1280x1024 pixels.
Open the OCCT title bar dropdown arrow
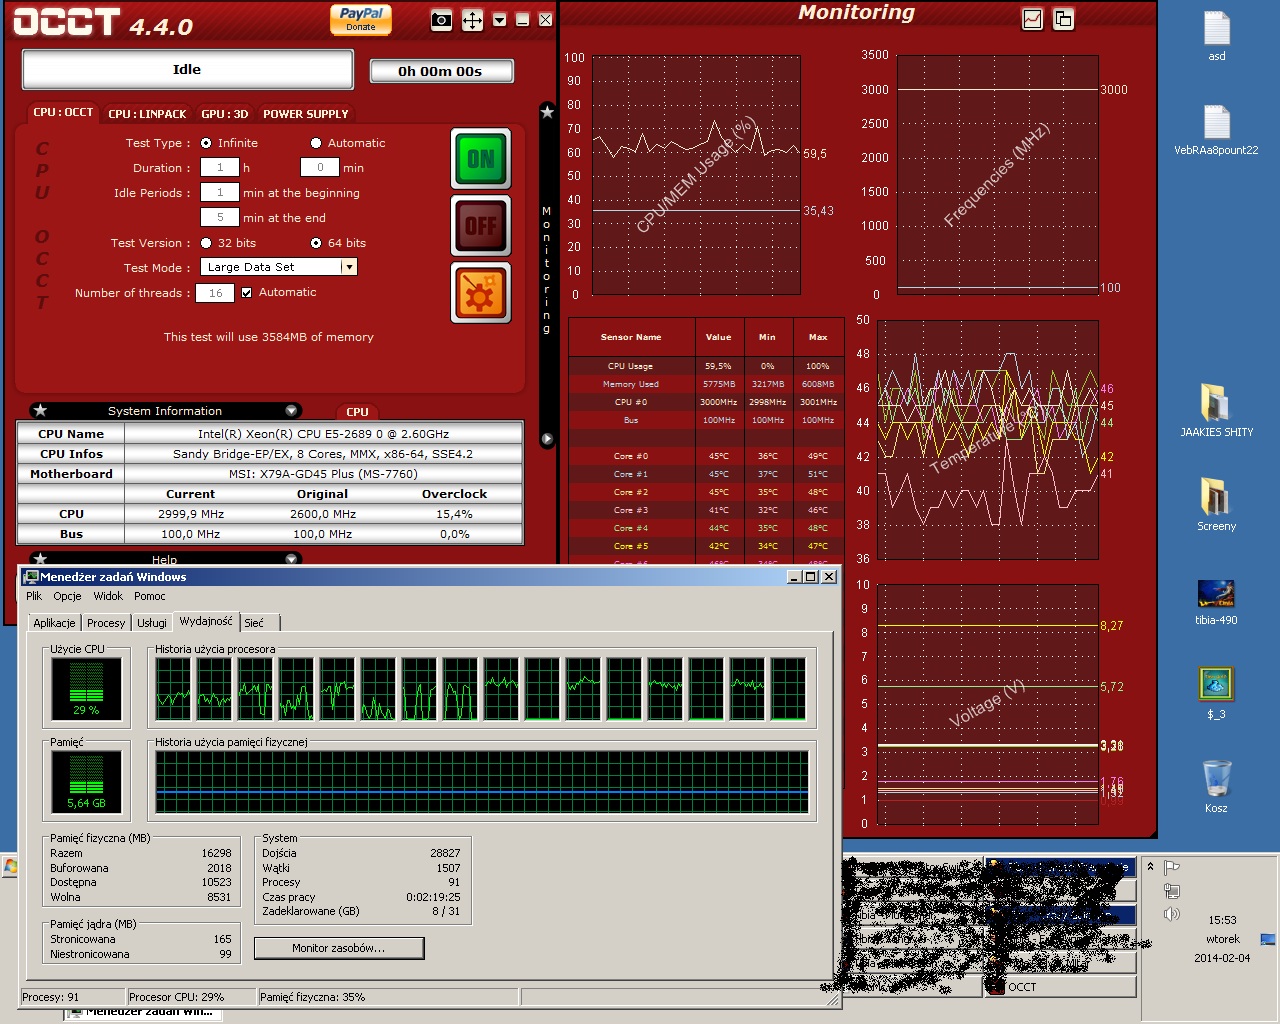click(499, 20)
